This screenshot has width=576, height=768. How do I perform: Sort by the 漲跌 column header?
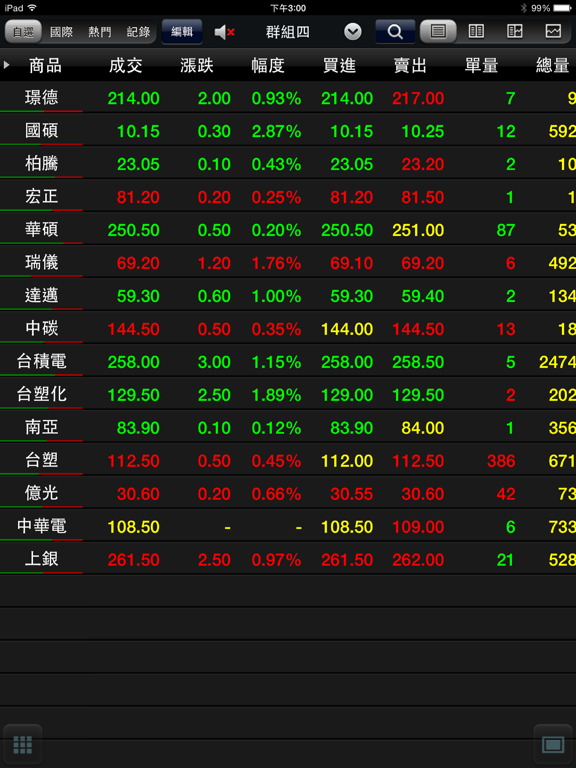(x=196, y=65)
